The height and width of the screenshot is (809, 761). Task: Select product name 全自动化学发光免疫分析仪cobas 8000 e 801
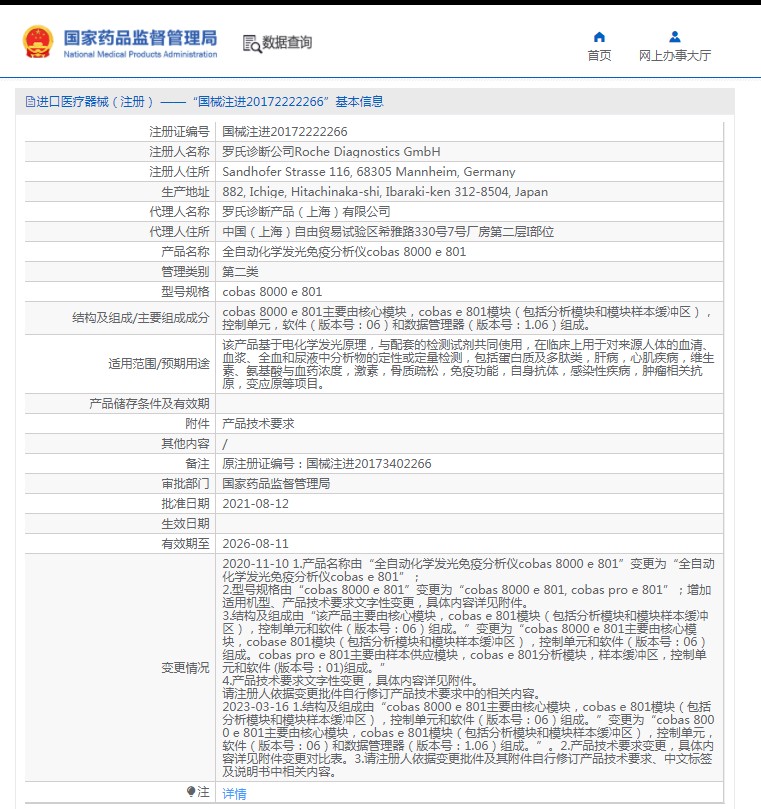pyautogui.click(x=344, y=252)
